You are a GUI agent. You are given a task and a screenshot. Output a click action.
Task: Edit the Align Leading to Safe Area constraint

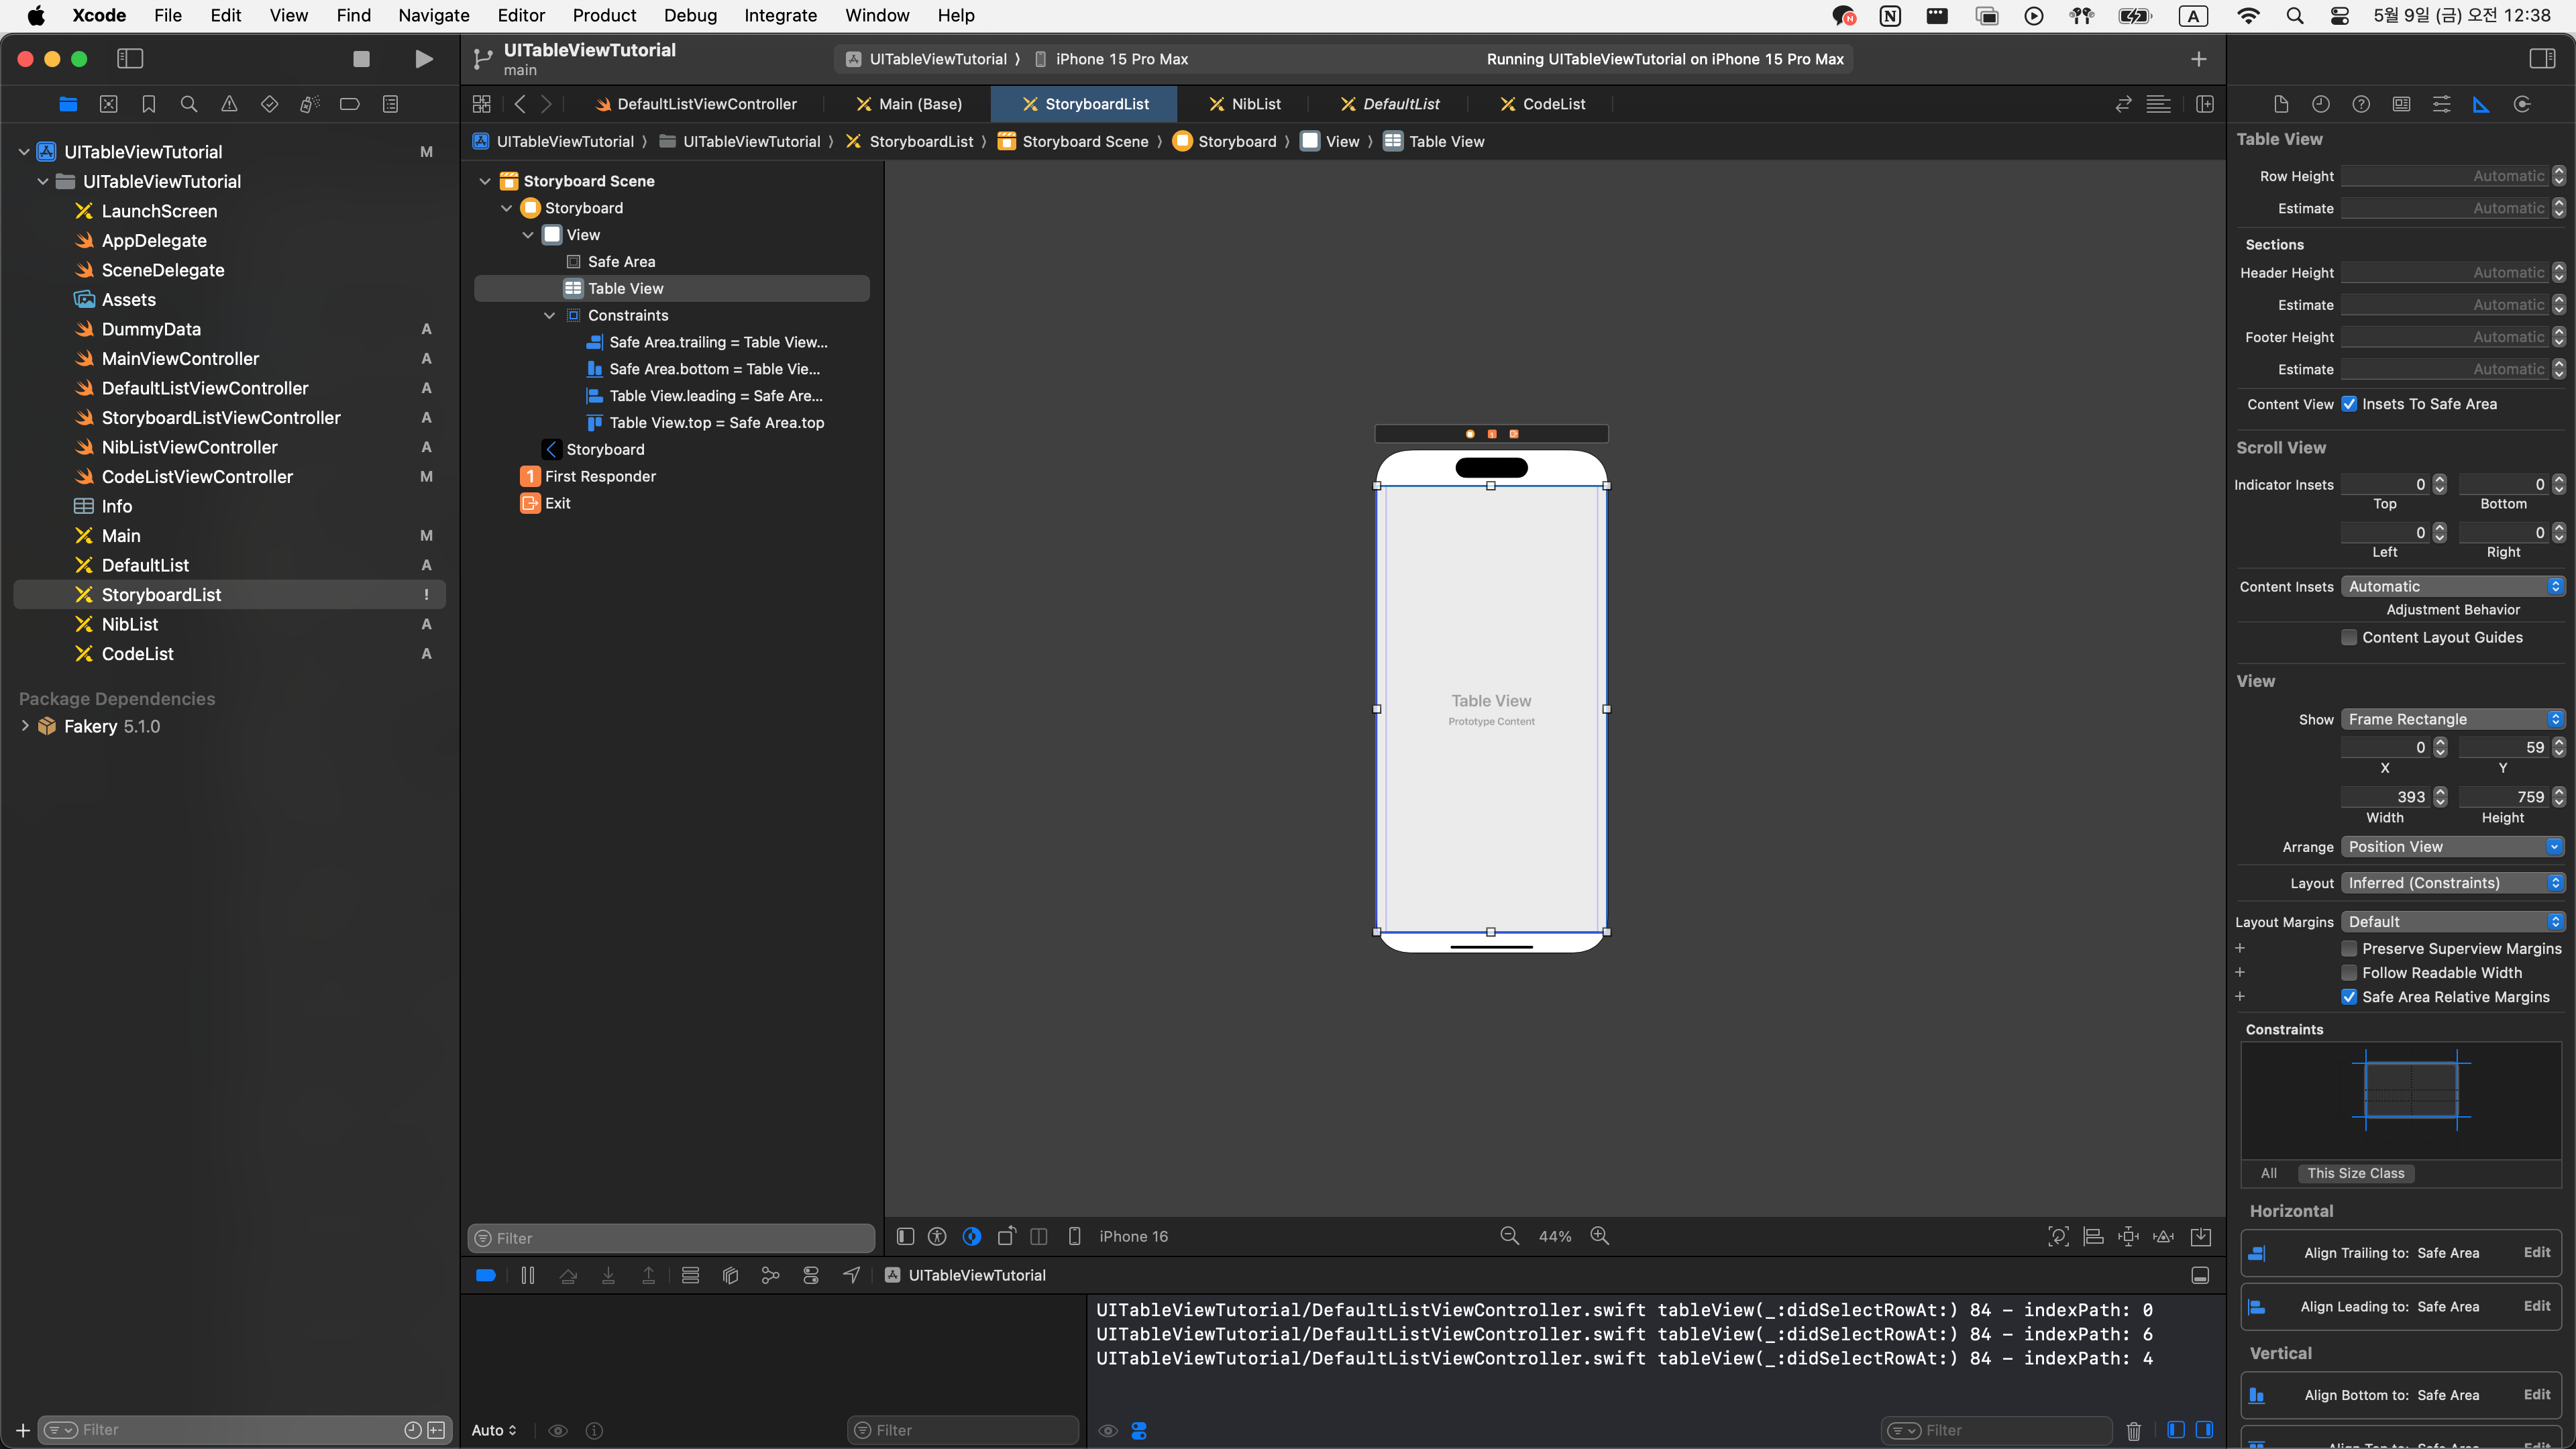[x=2536, y=1306]
